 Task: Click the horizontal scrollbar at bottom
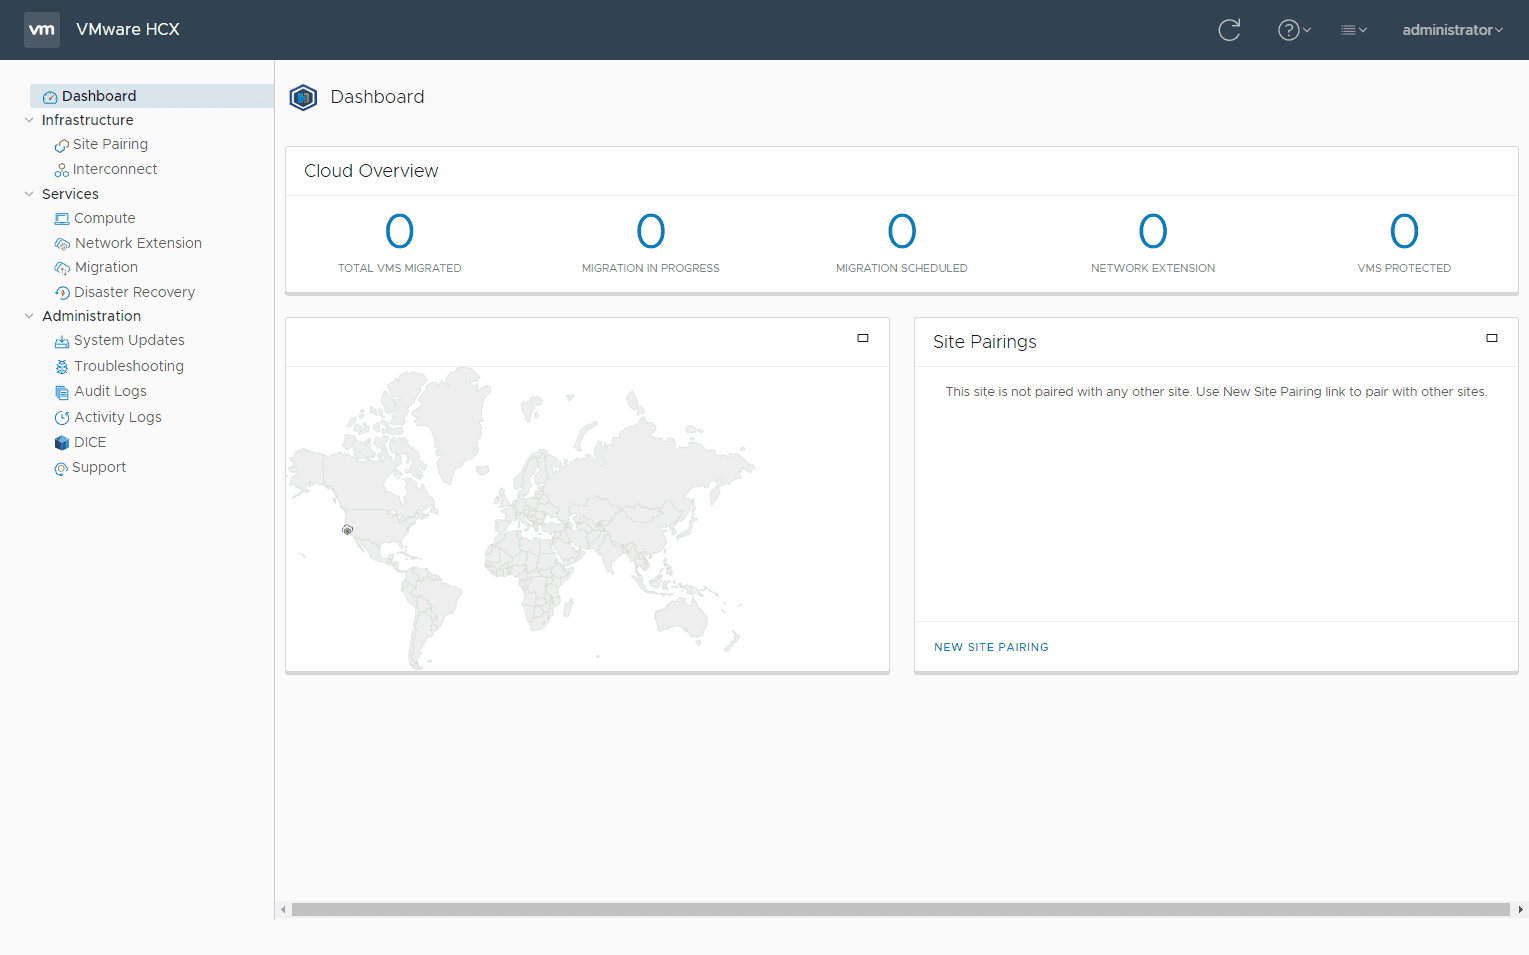click(900, 909)
